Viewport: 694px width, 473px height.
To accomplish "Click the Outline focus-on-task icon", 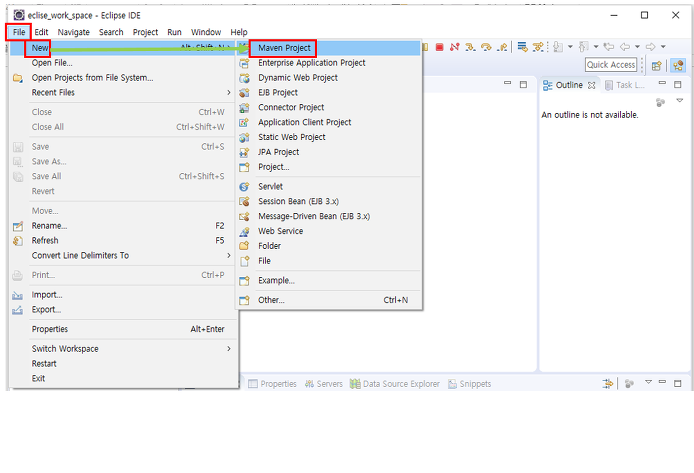I will point(660,102).
